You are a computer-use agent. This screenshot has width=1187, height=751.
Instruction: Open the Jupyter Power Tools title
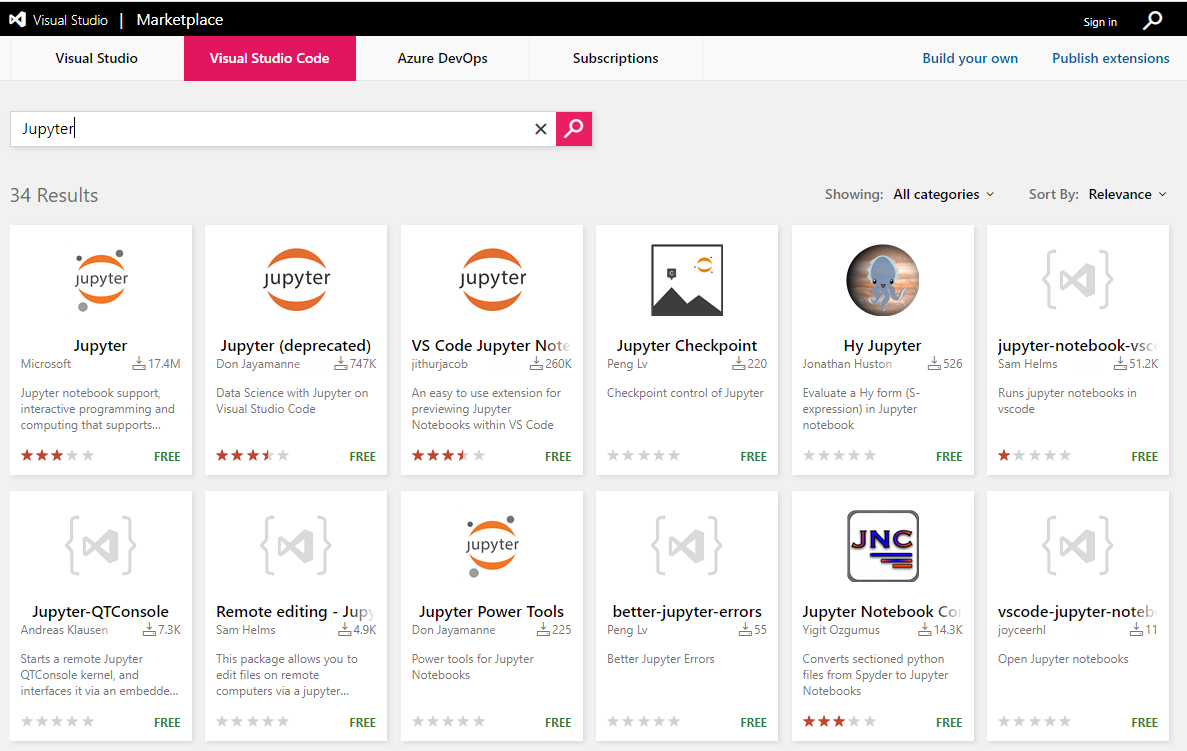tap(492, 611)
